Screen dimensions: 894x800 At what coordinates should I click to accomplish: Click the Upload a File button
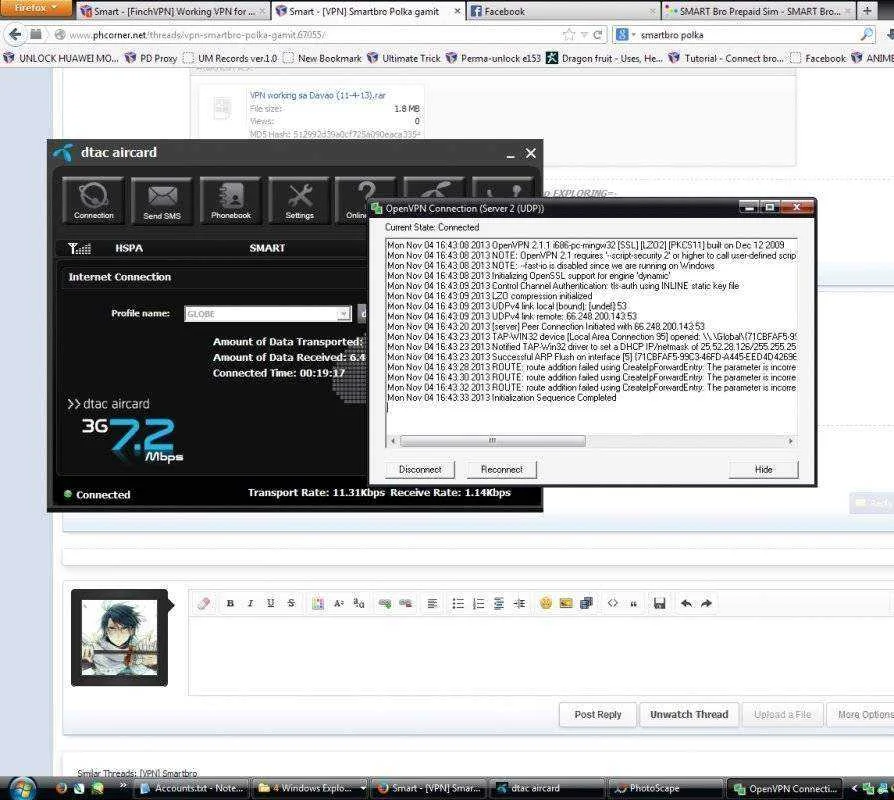click(782, 714)
